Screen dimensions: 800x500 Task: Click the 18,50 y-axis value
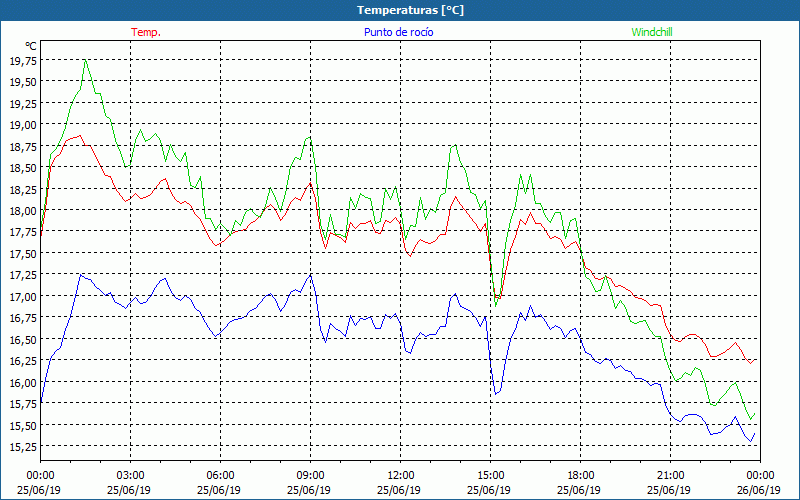point(23,167)
